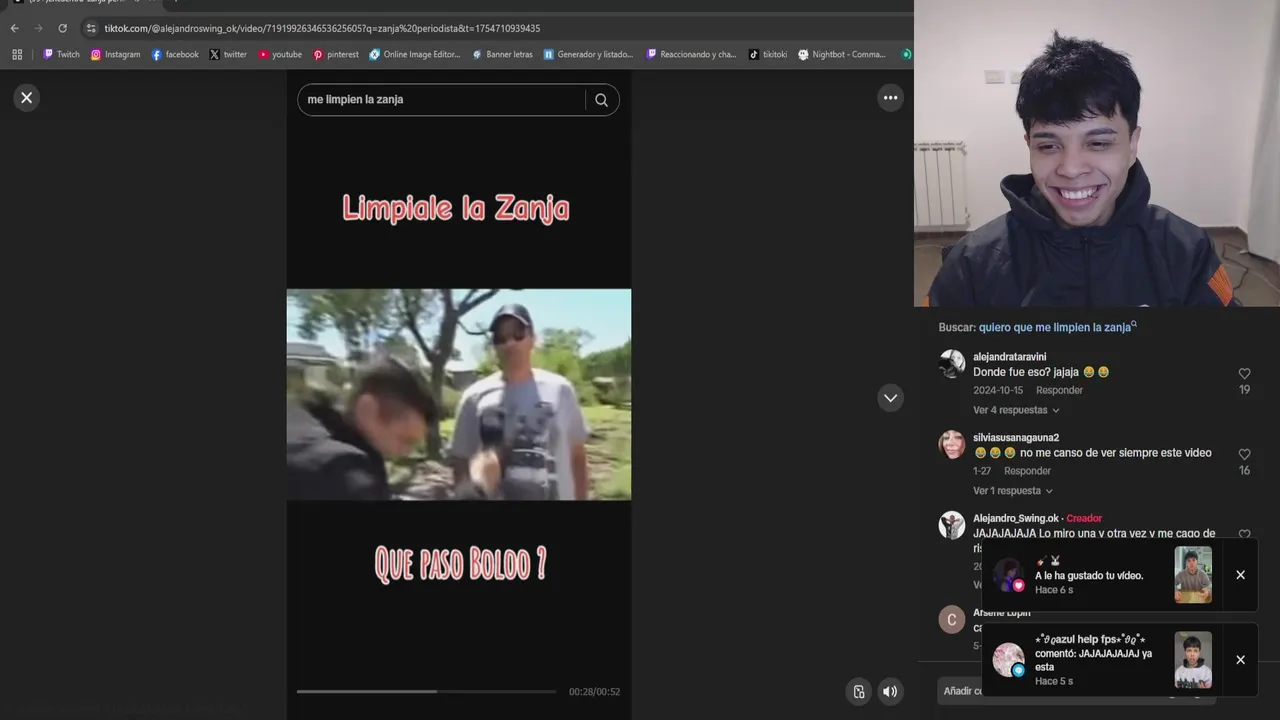Like alejandrataravini's comment

1244,374
